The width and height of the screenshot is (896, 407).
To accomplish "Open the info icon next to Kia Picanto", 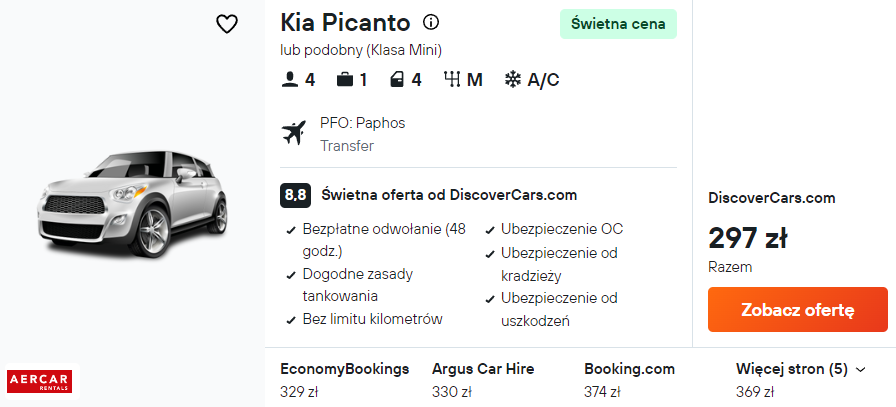I will point(431,23).
